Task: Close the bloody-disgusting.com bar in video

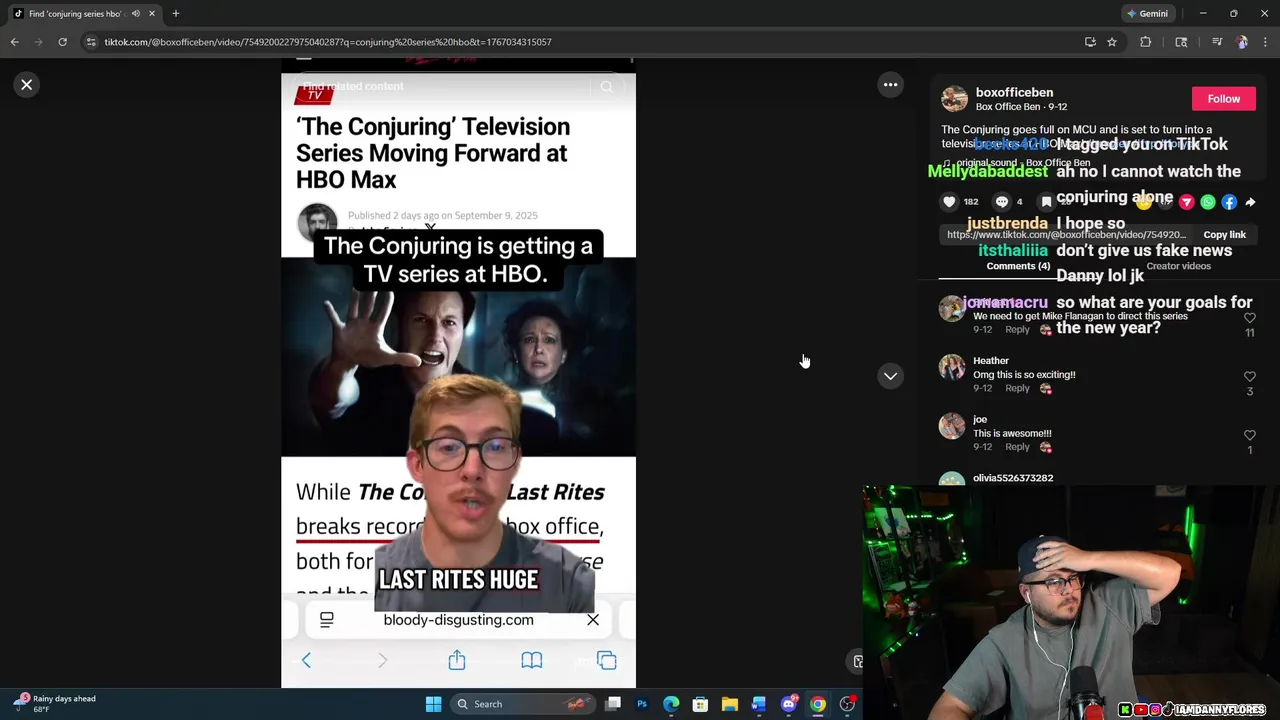Action: tap(593, 620)
